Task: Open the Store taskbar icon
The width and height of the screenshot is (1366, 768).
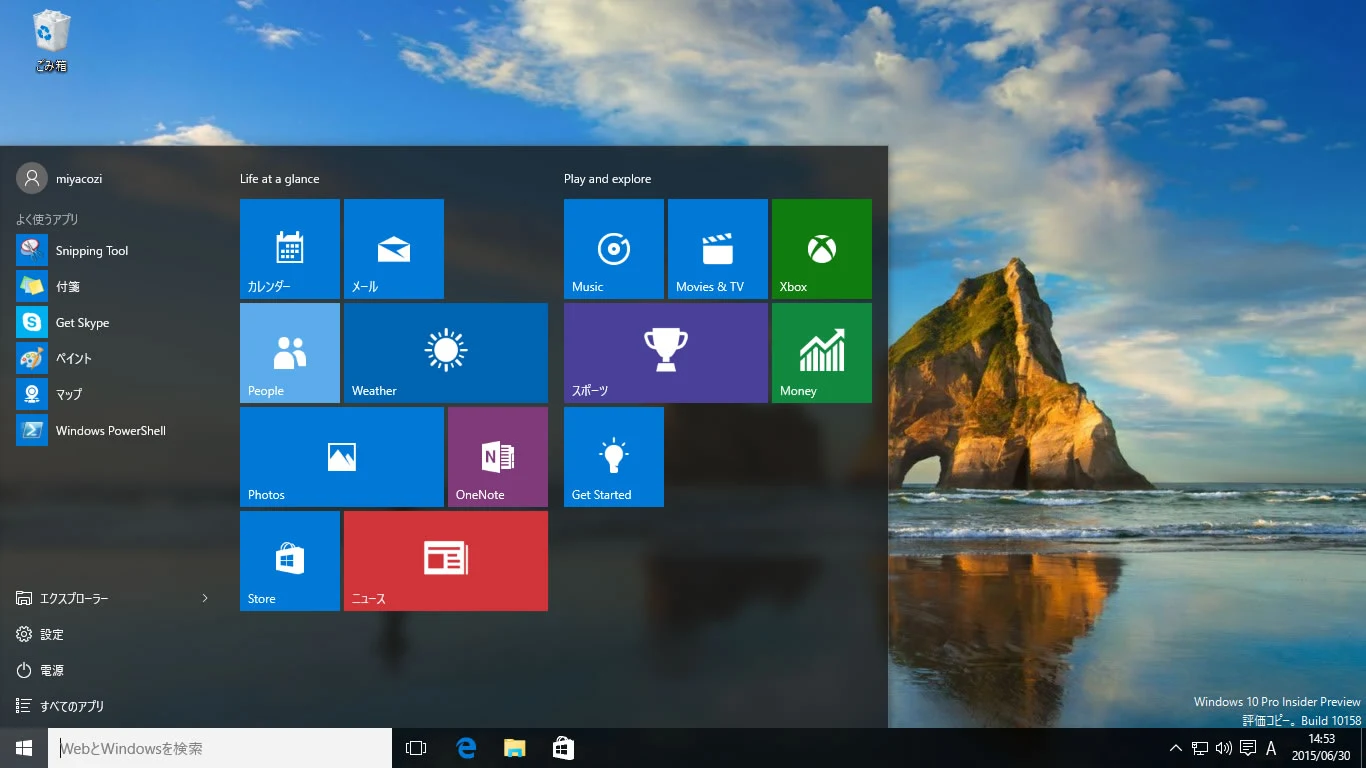Action: click(x=563, y=748)
